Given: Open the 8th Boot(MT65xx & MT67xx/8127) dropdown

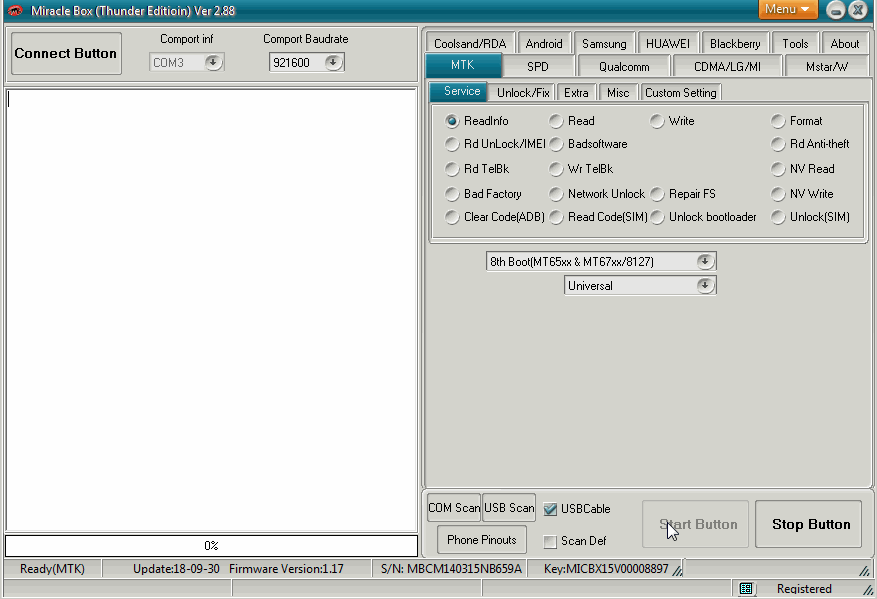Looking at the screenshot, I should tap(705, 261).
